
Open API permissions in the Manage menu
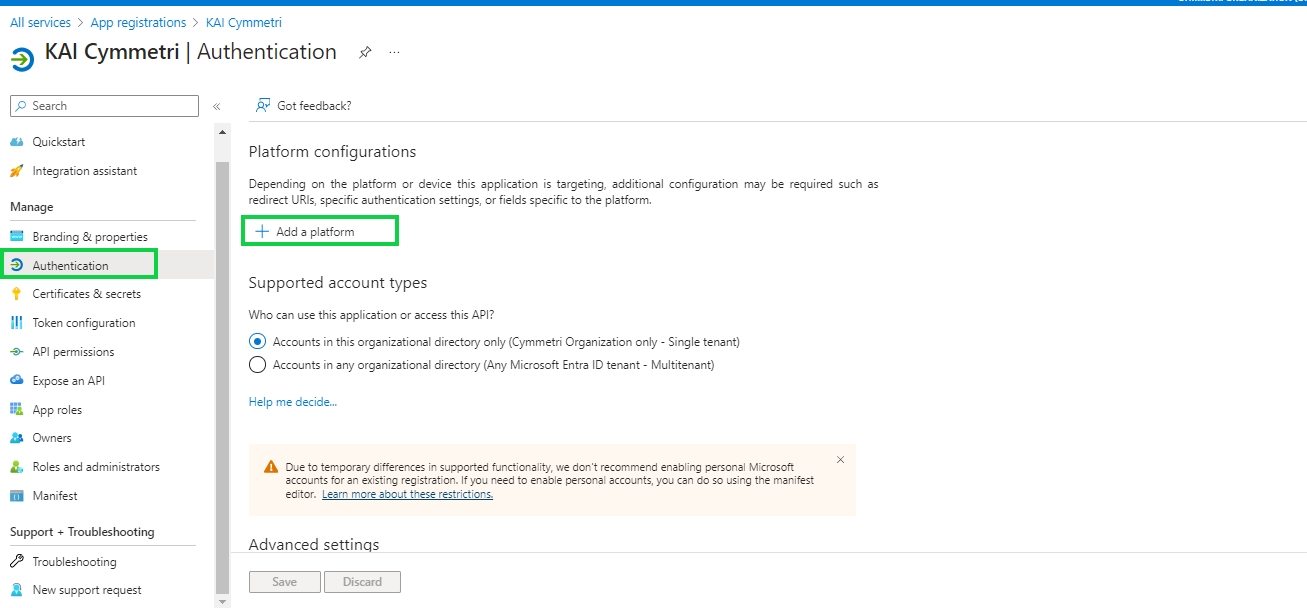73,352
